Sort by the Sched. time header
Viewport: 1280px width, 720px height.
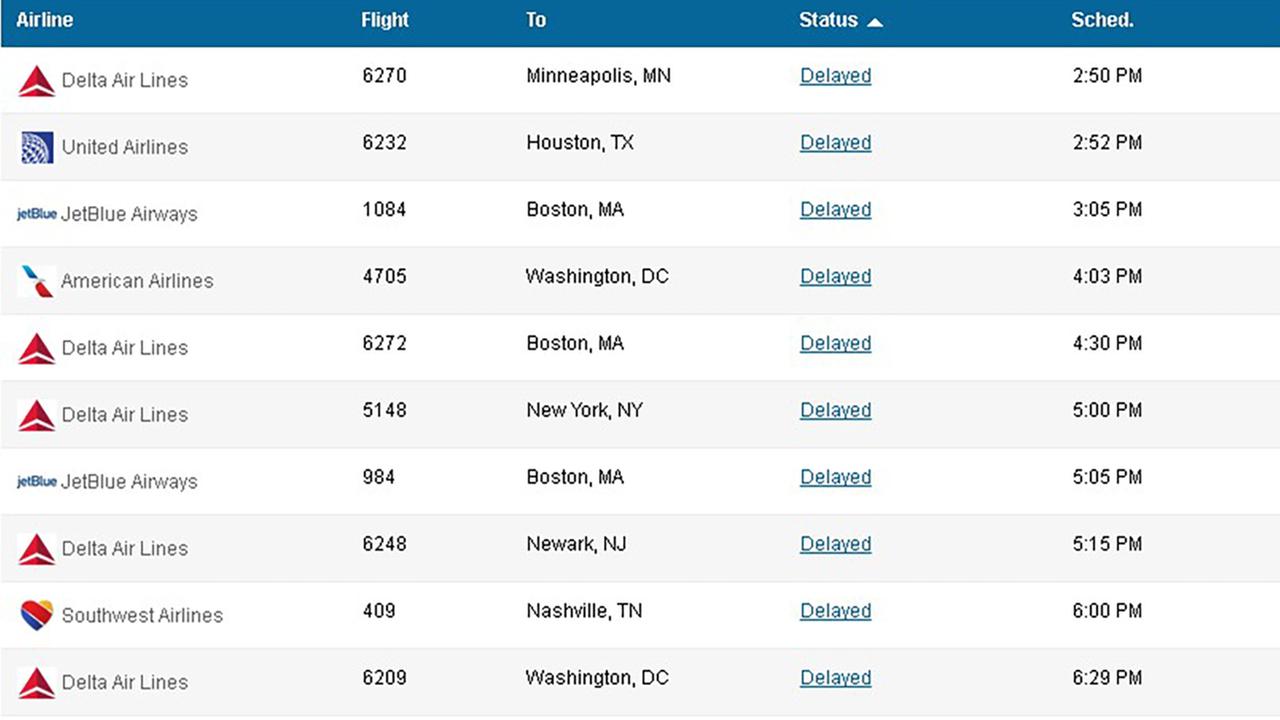[1102, 20]
